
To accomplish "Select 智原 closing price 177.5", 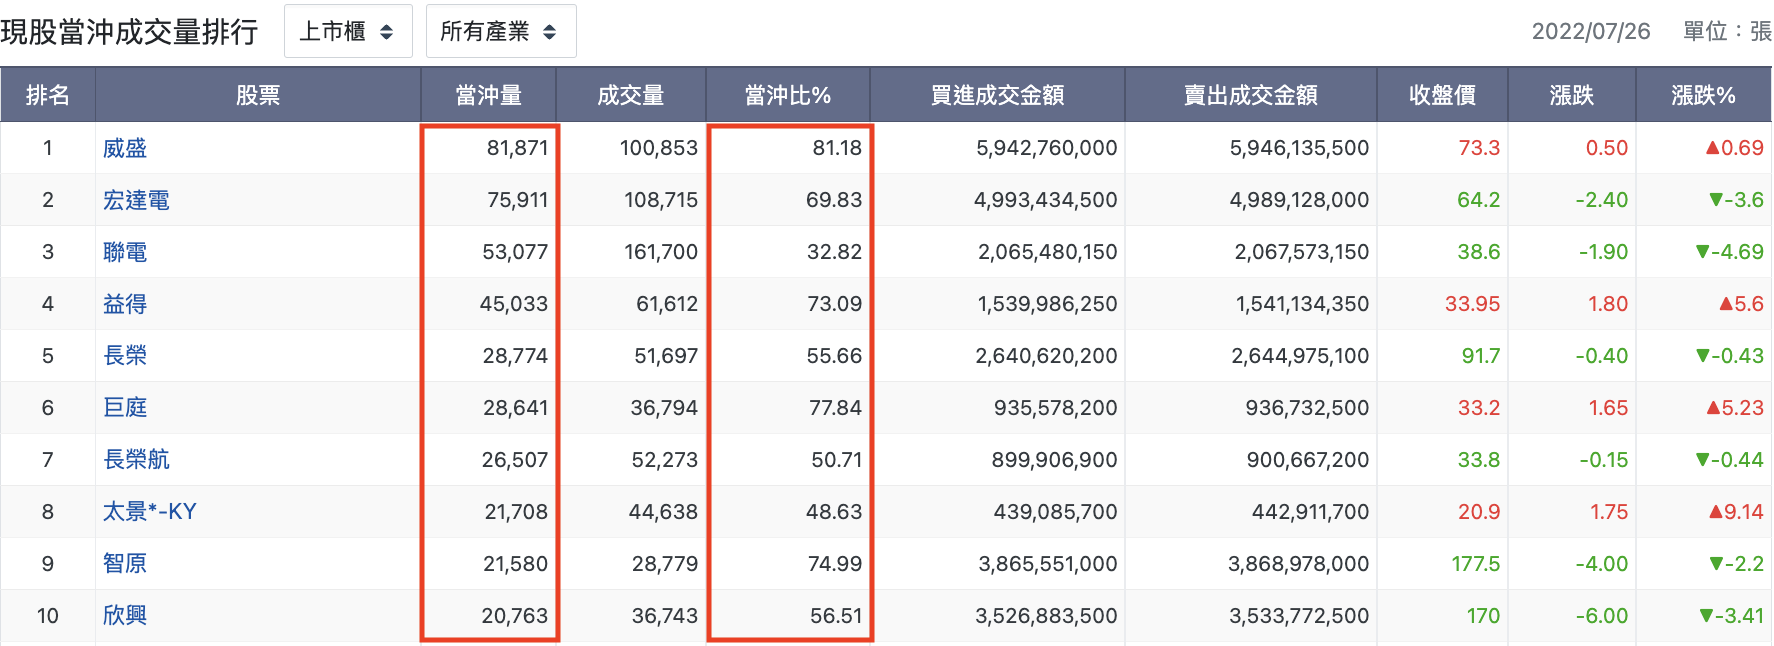I will [1476, 564].
